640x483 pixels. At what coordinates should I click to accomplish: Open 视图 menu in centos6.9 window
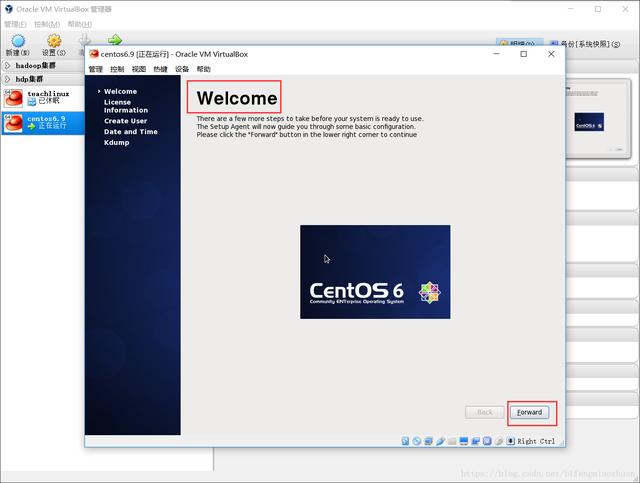point(139,69)
